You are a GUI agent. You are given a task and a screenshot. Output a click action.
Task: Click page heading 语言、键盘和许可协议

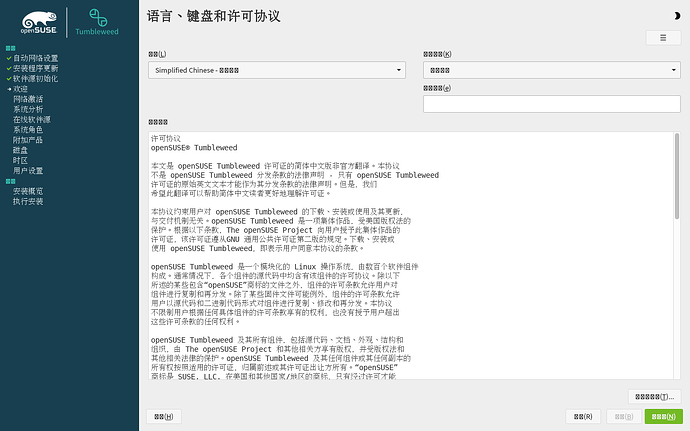(x=213, y=16)
